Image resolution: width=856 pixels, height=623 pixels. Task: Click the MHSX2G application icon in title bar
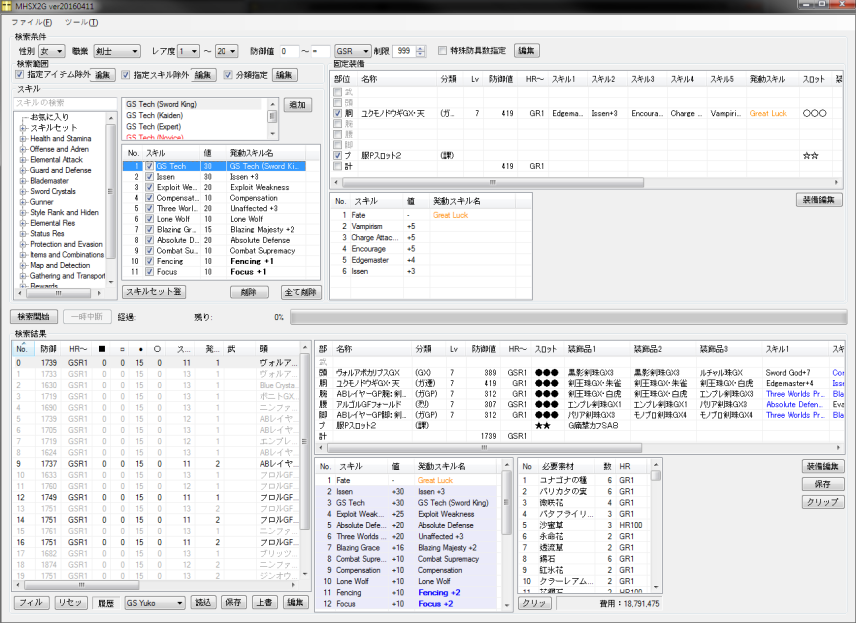(x=9, y=6)
